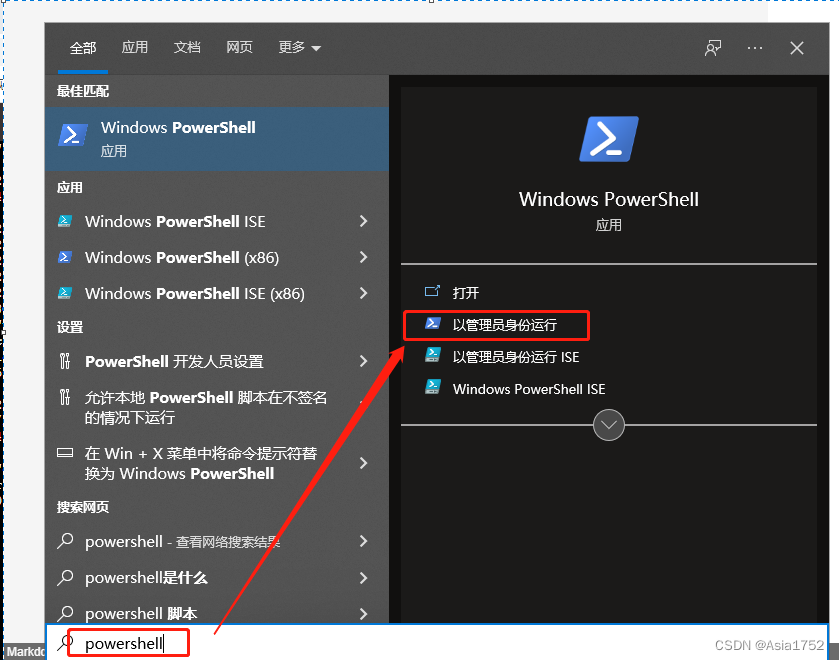Search the web for powershell是什么
The height and width of the screenshot is (660, 839).
click(x=217, y=578)
